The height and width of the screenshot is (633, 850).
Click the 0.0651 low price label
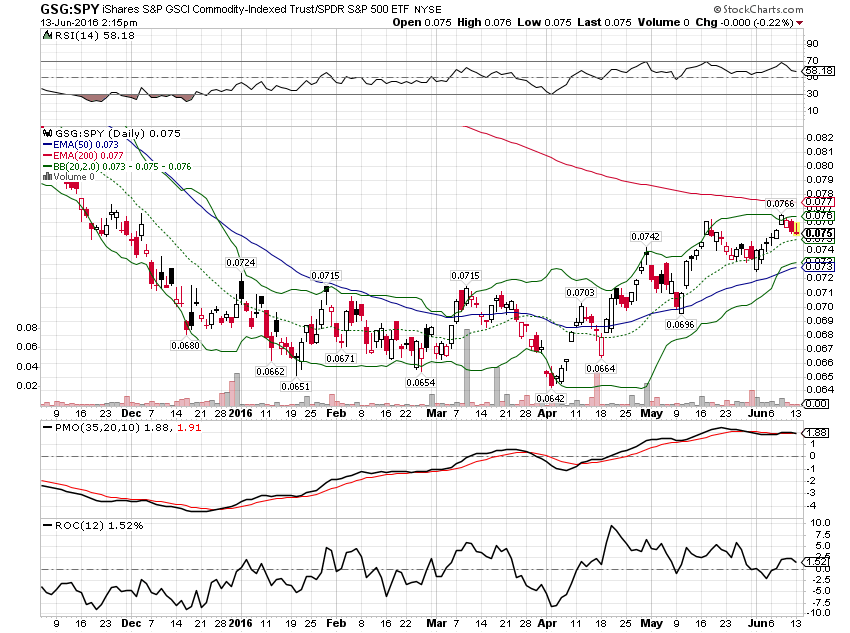click(295, 386)
